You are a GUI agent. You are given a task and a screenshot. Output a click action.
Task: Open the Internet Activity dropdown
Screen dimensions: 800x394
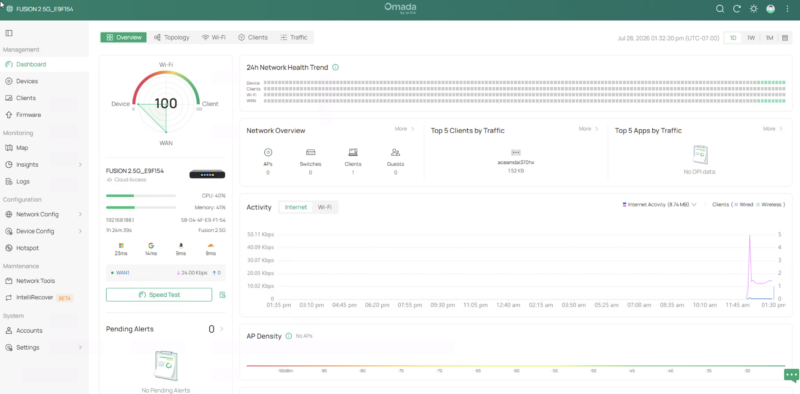659,205
